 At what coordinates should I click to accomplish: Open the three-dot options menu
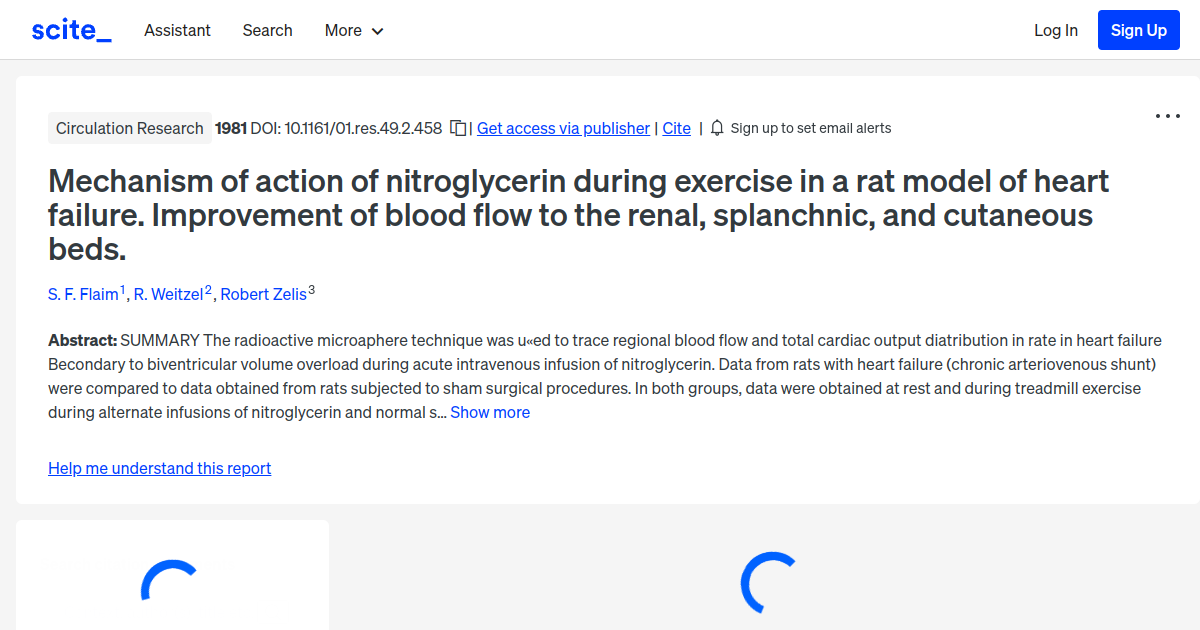(x=1167, y=116)
